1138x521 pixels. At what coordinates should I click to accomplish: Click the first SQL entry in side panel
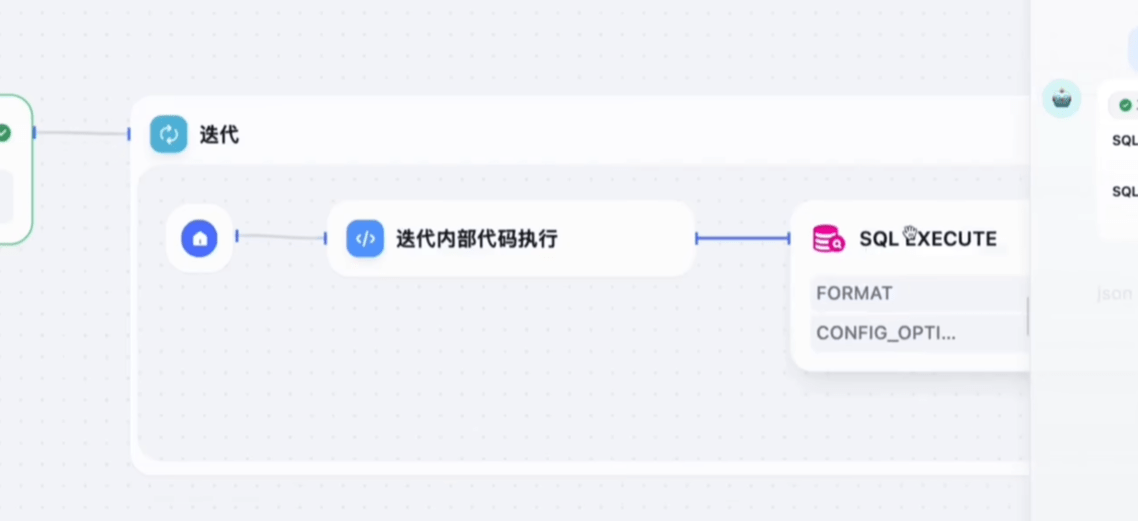click(1125, 141)
